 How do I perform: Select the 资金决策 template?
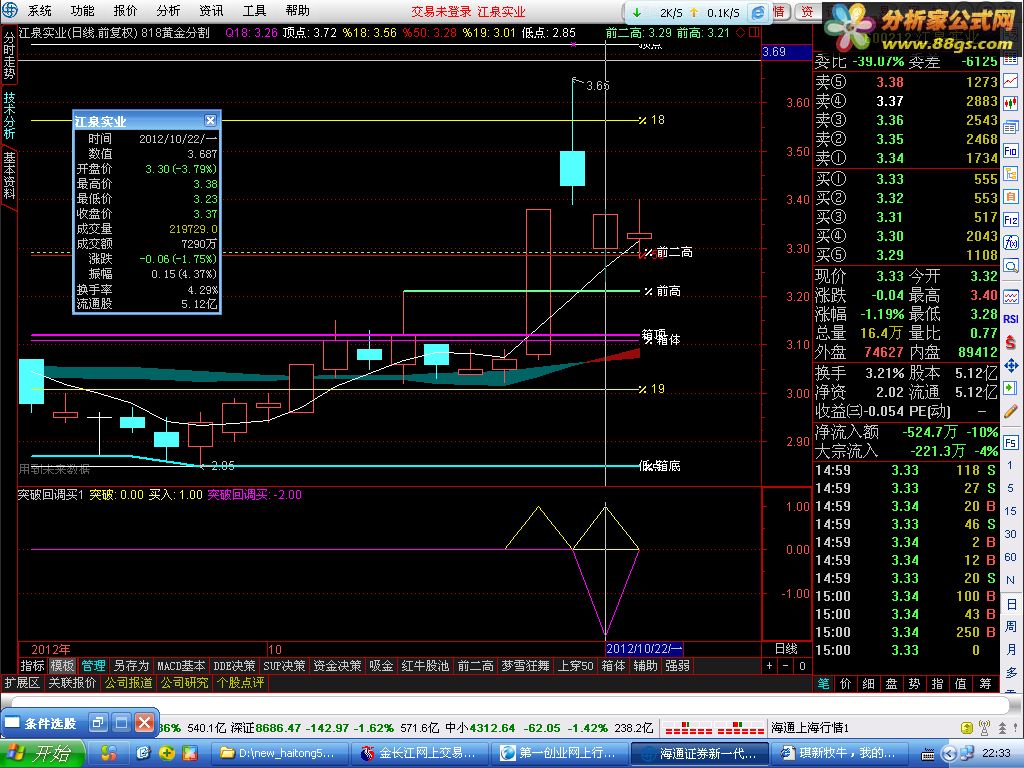coord(337,665)
